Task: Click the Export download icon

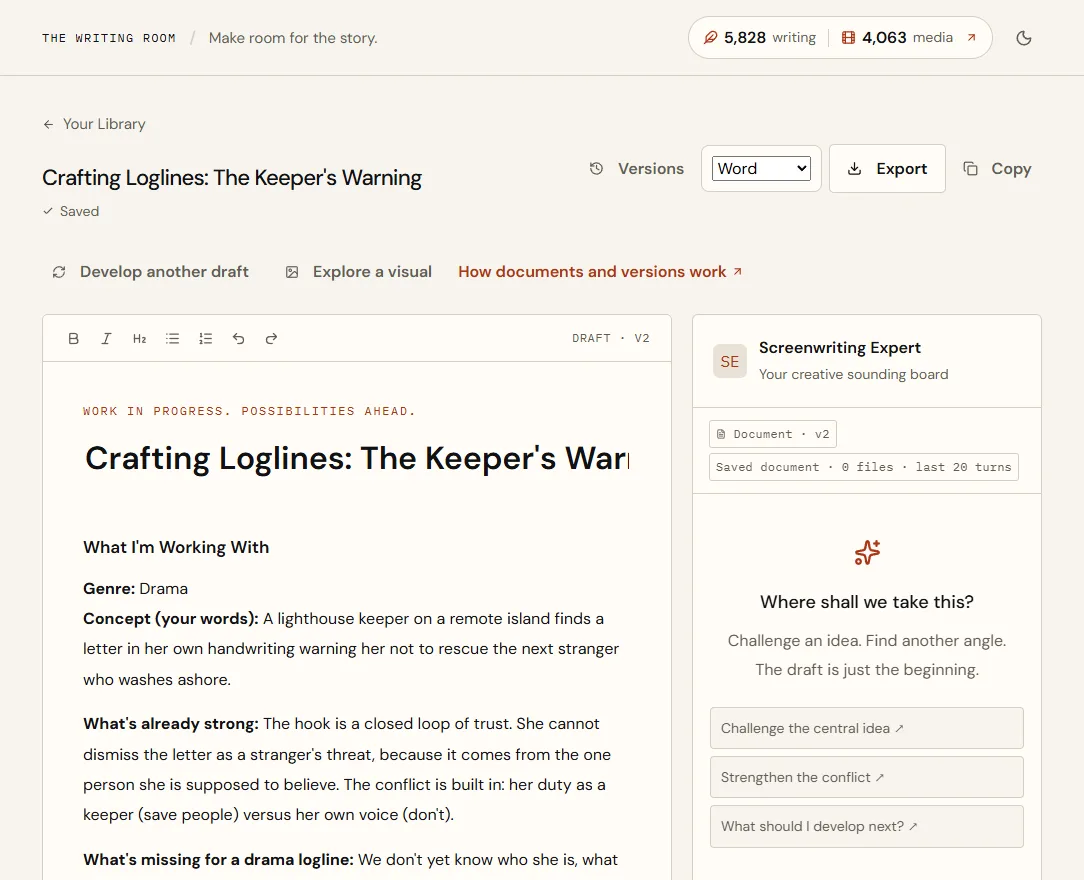Action: pyautogui.click(x=854, y=169)
